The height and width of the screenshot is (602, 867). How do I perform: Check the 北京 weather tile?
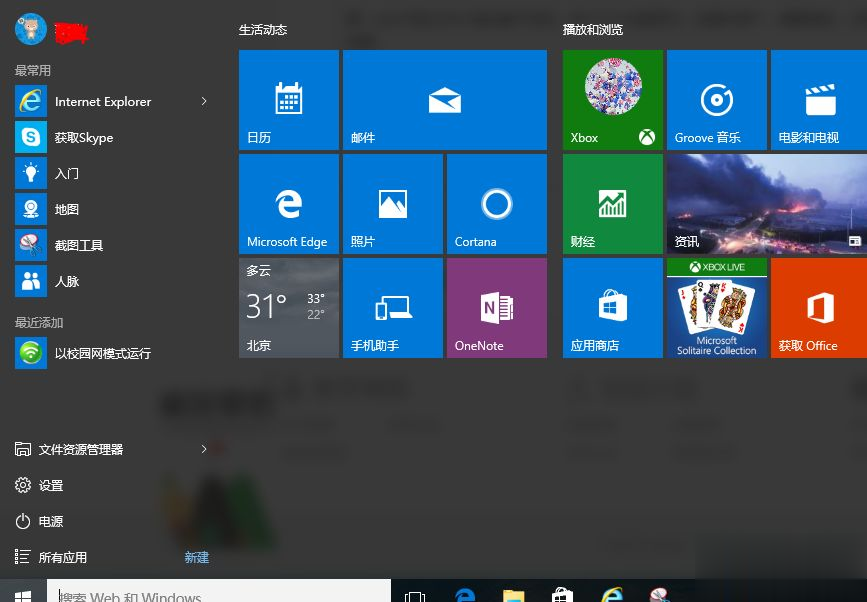tap(288, 307)
